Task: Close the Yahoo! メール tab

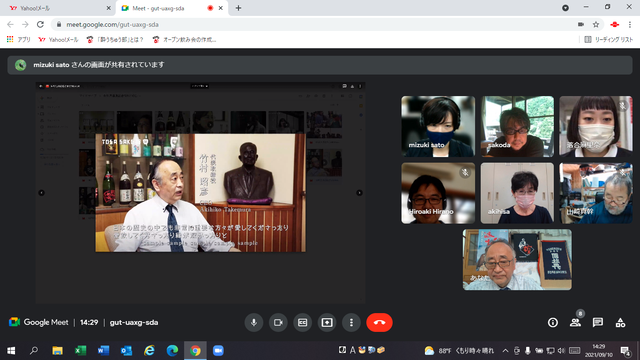Action: click(x=109, y=8)
